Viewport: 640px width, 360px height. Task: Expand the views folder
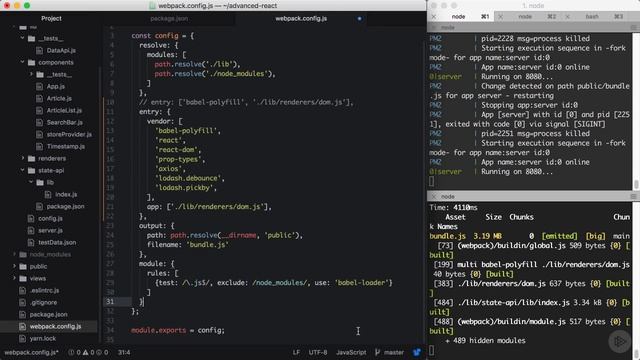pos(14,278)
